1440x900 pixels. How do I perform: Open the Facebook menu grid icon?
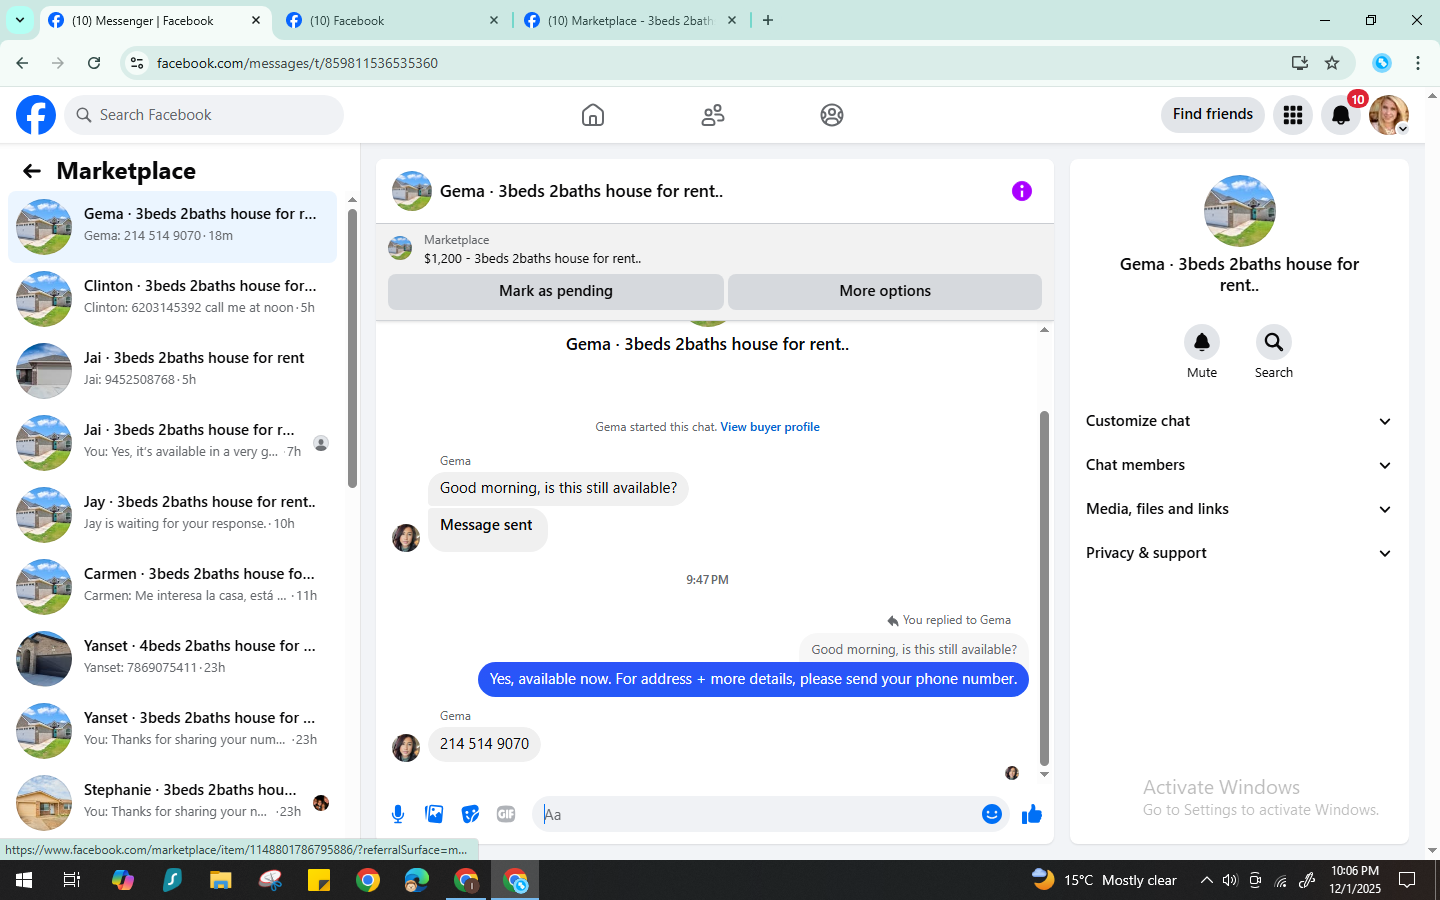[1293, 115]
